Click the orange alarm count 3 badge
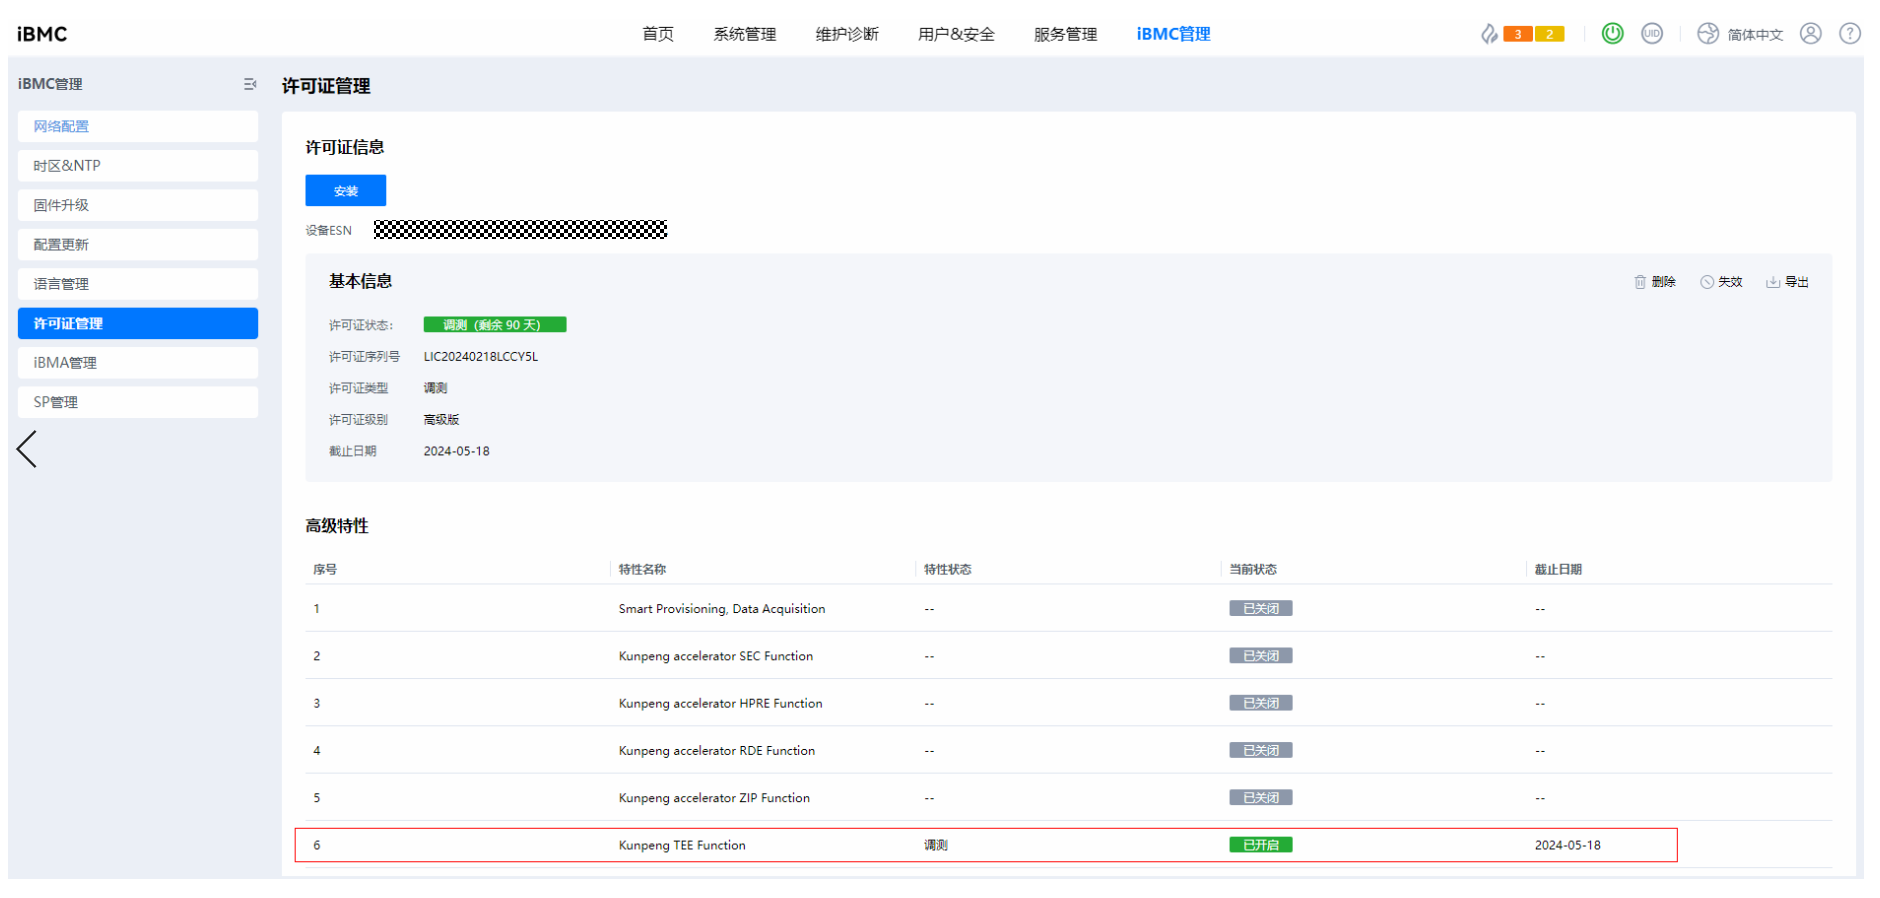The width and height of the screenshot is (1880, 898). (1518, 34)
